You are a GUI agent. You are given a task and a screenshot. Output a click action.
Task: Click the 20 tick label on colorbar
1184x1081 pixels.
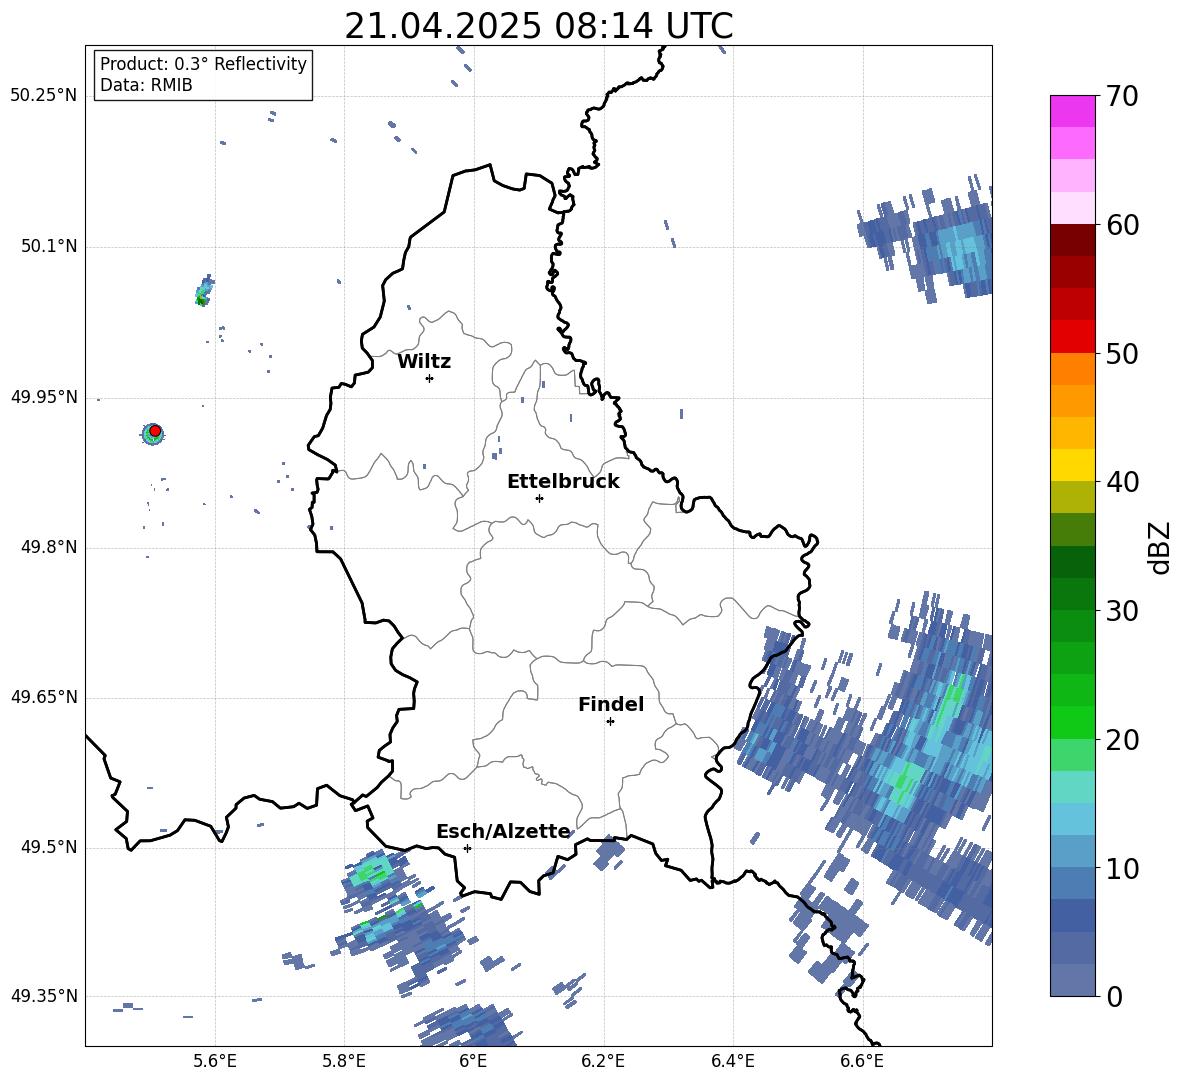[x=1122, y=740]
